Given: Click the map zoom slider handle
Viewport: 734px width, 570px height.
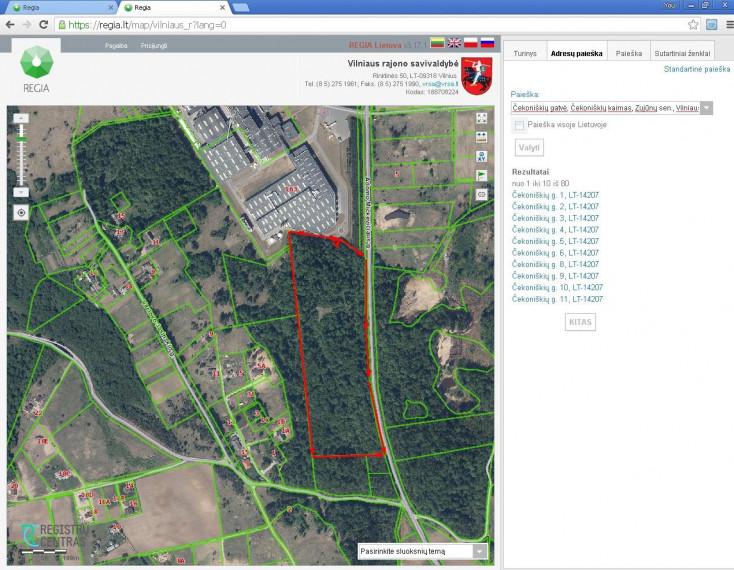Looking at the screenshot, I should tap(21, 139).
